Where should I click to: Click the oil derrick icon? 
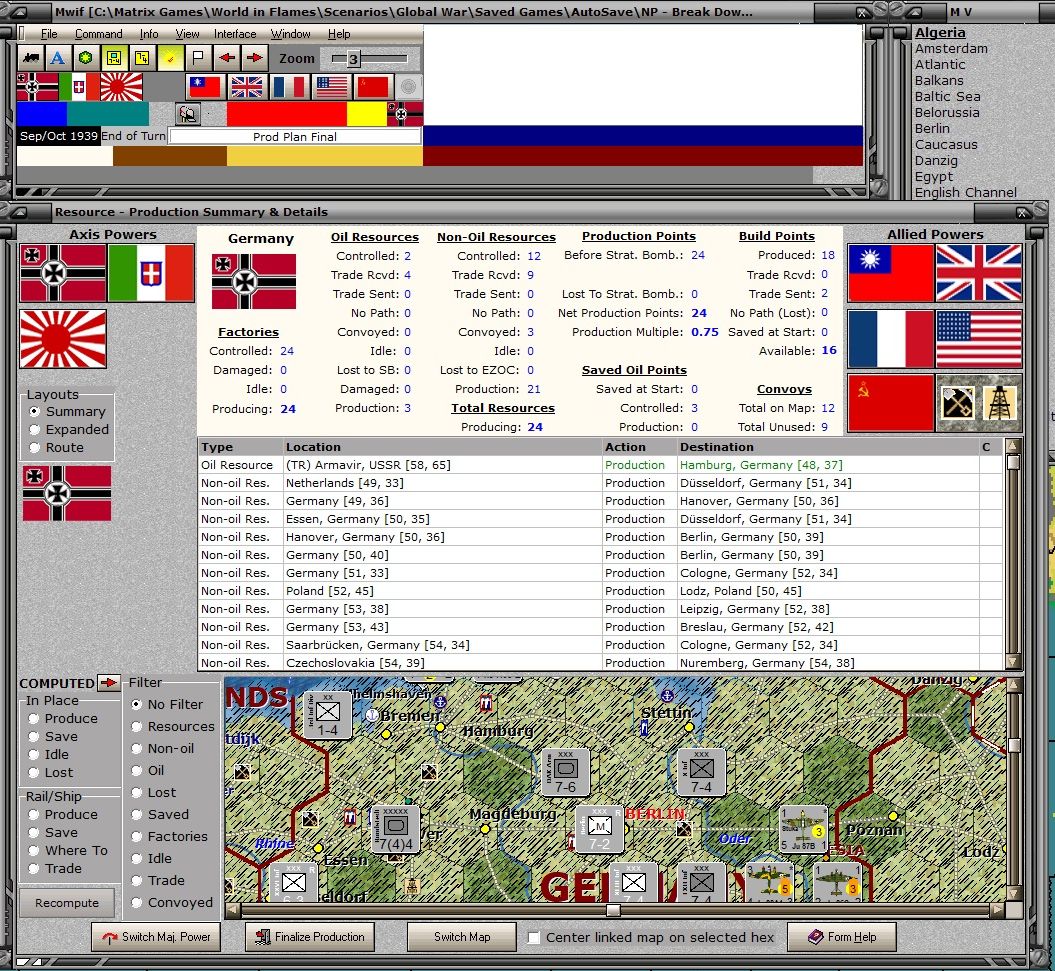point(999,403)
